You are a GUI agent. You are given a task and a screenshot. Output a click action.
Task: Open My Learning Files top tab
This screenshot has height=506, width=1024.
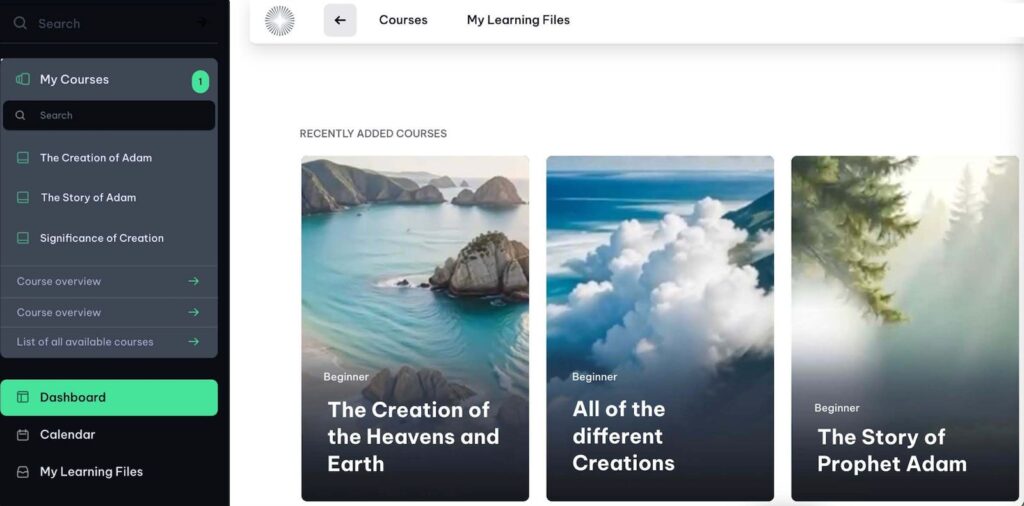pos(518,20)
